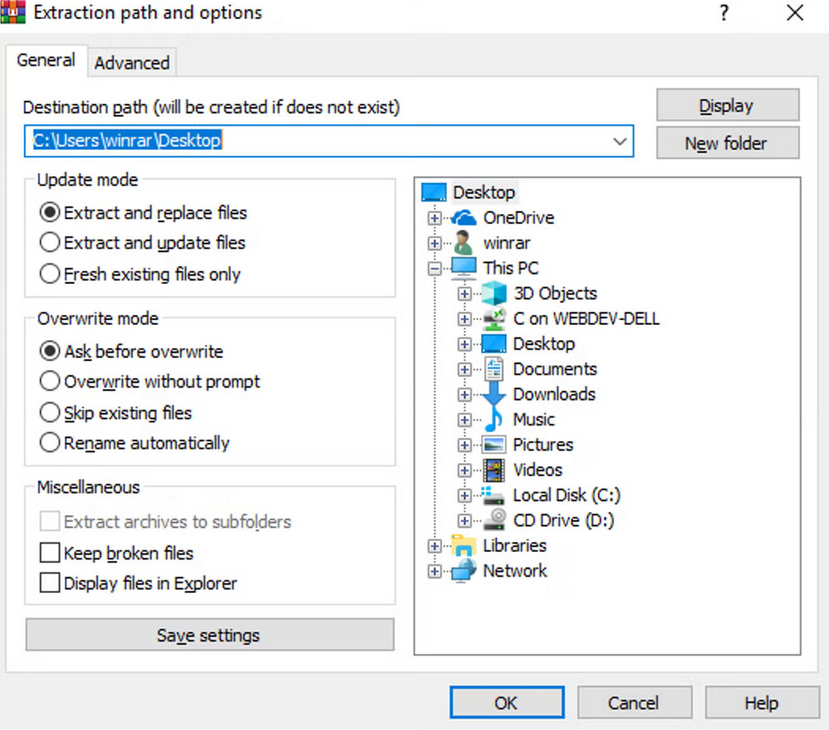Enable Keep broken files checkbox

(50, 553)
